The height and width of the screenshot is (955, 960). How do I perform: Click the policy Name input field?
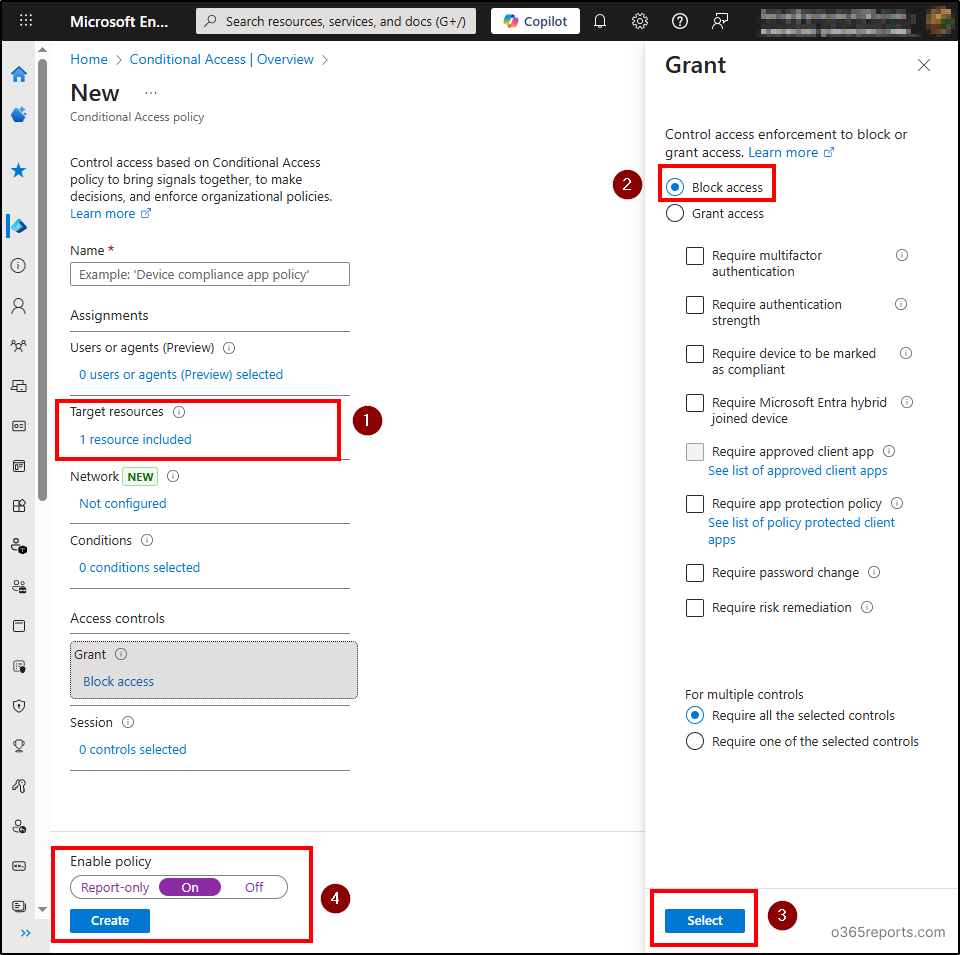tap(209, 273)
